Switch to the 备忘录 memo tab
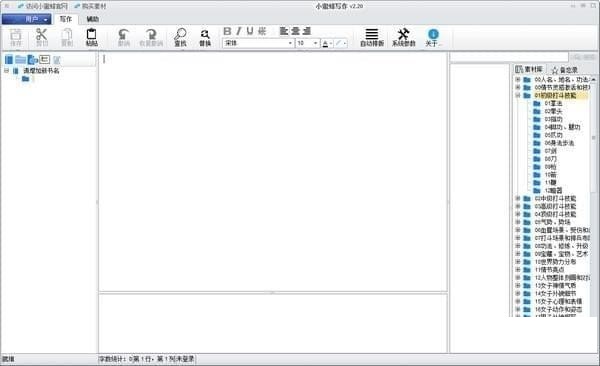 tap(565, 70)
